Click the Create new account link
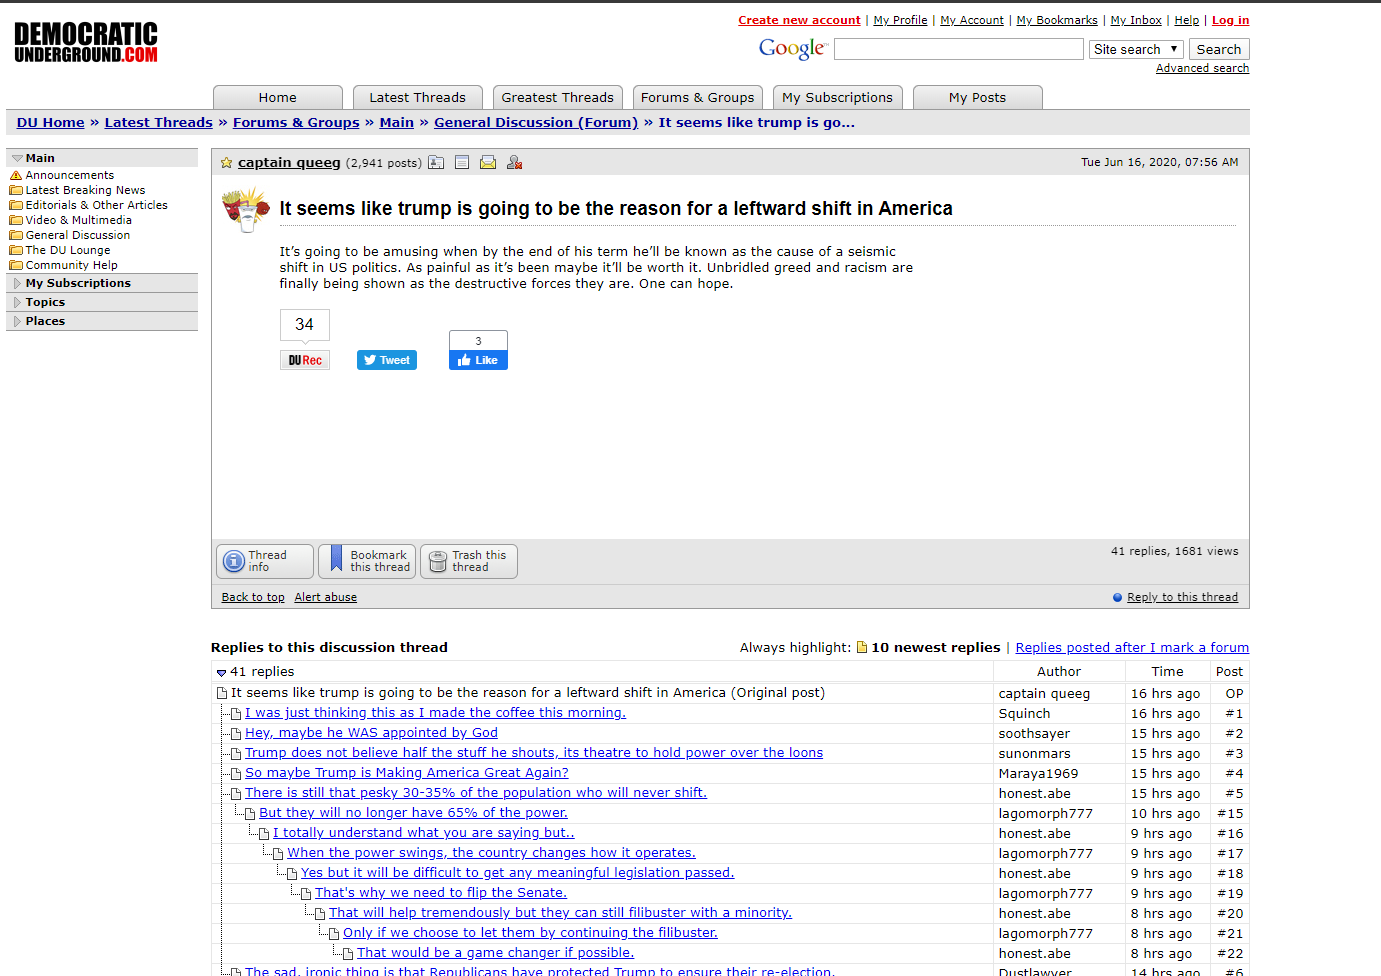Image resolution: width=1381 pixels, height=976 pixels. tap(799, 20)
